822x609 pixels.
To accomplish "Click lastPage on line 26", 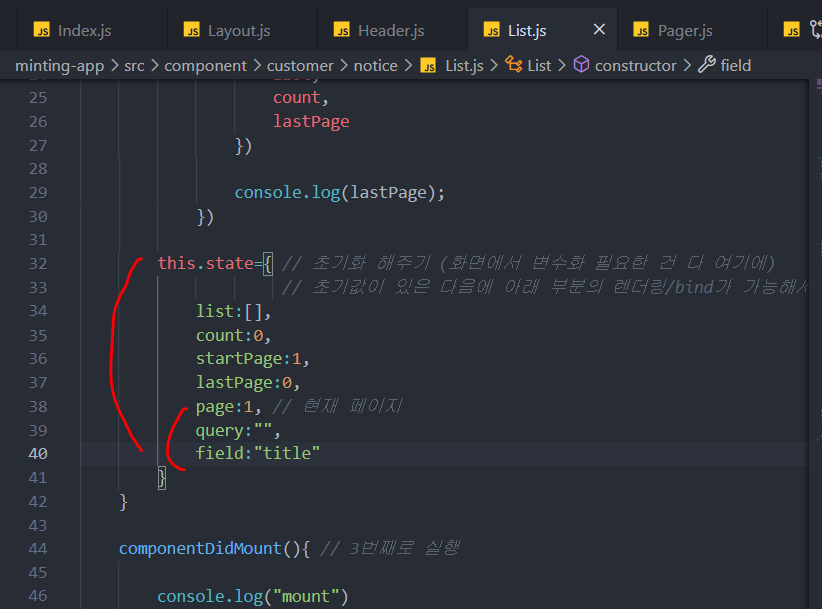I will tap(311, 121).
